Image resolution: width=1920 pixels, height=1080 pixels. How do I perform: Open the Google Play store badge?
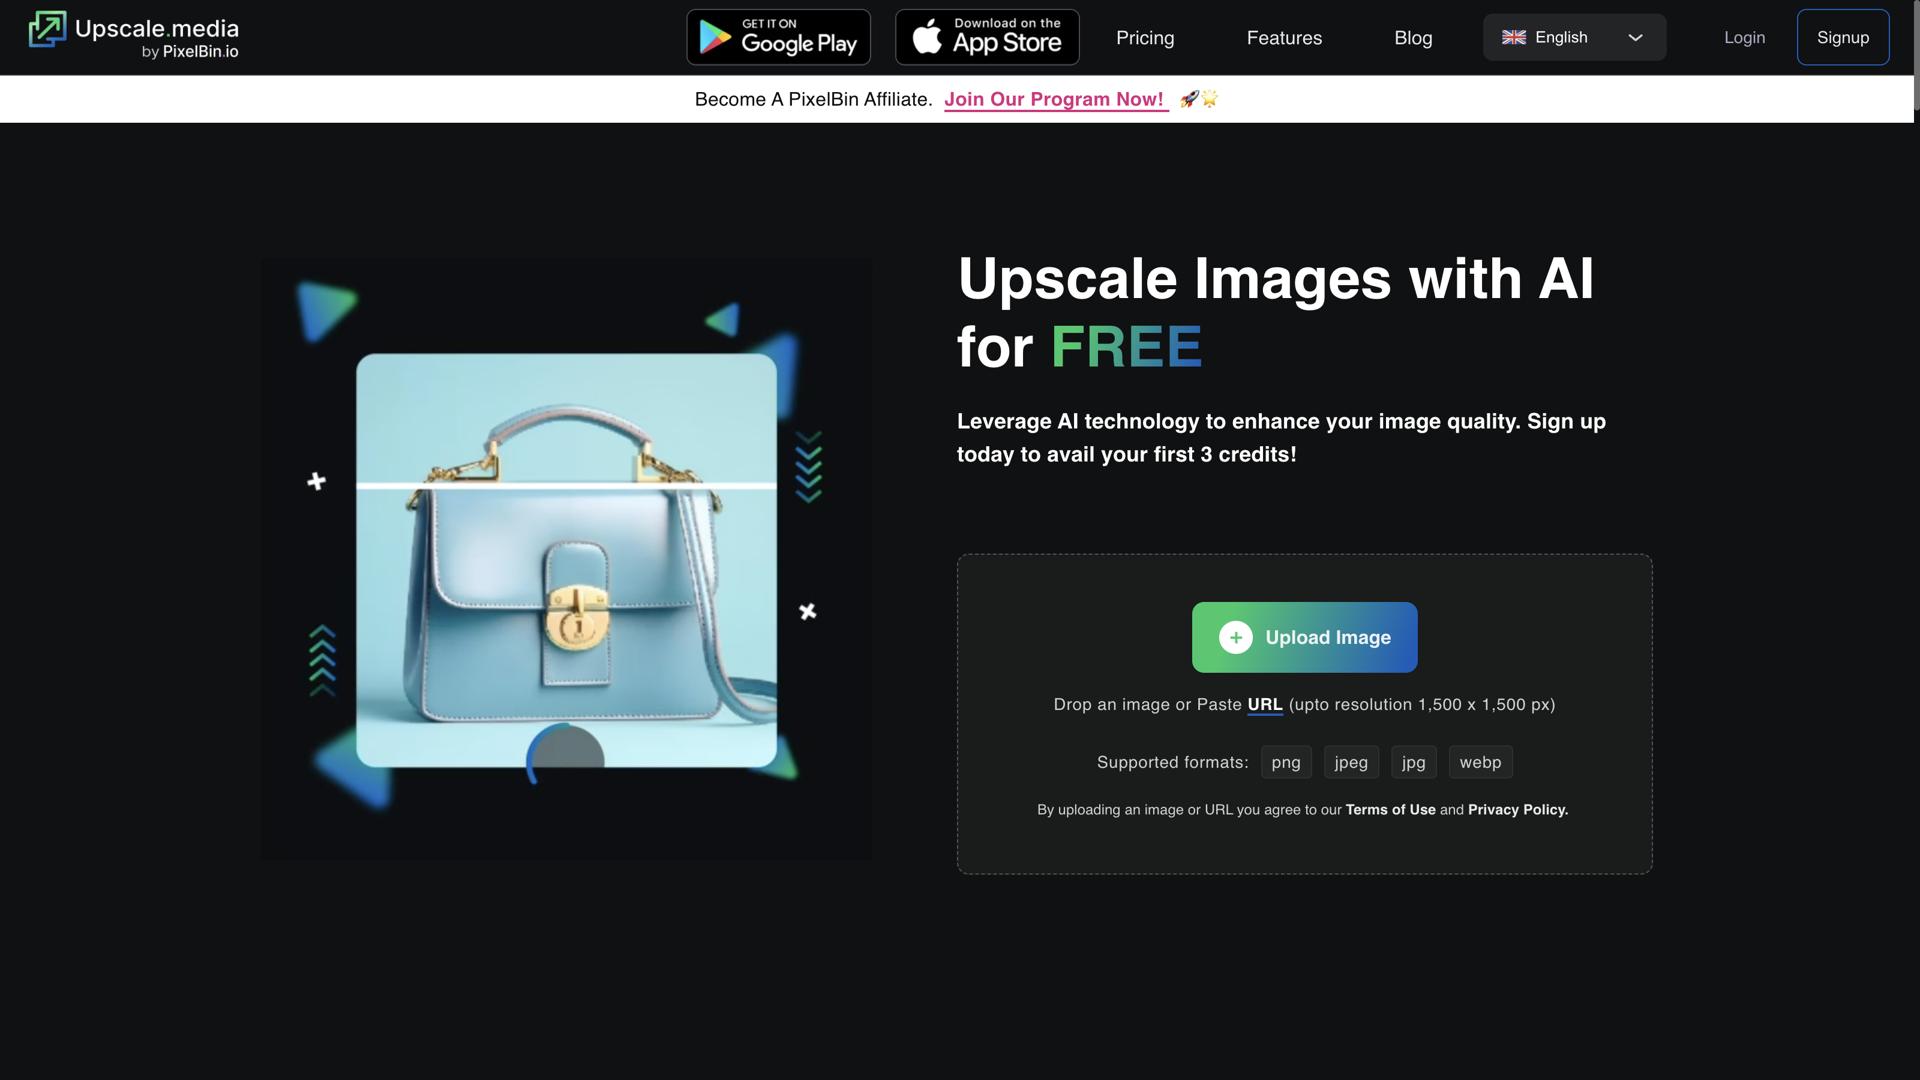tap(778, 37)
